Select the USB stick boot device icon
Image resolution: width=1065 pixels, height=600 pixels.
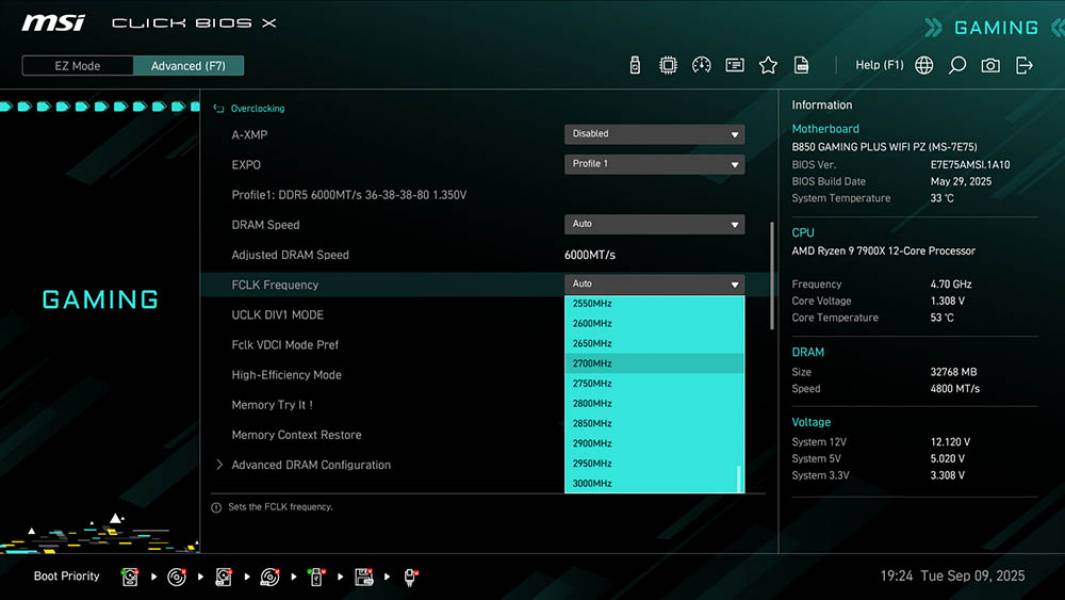[316, 576]
